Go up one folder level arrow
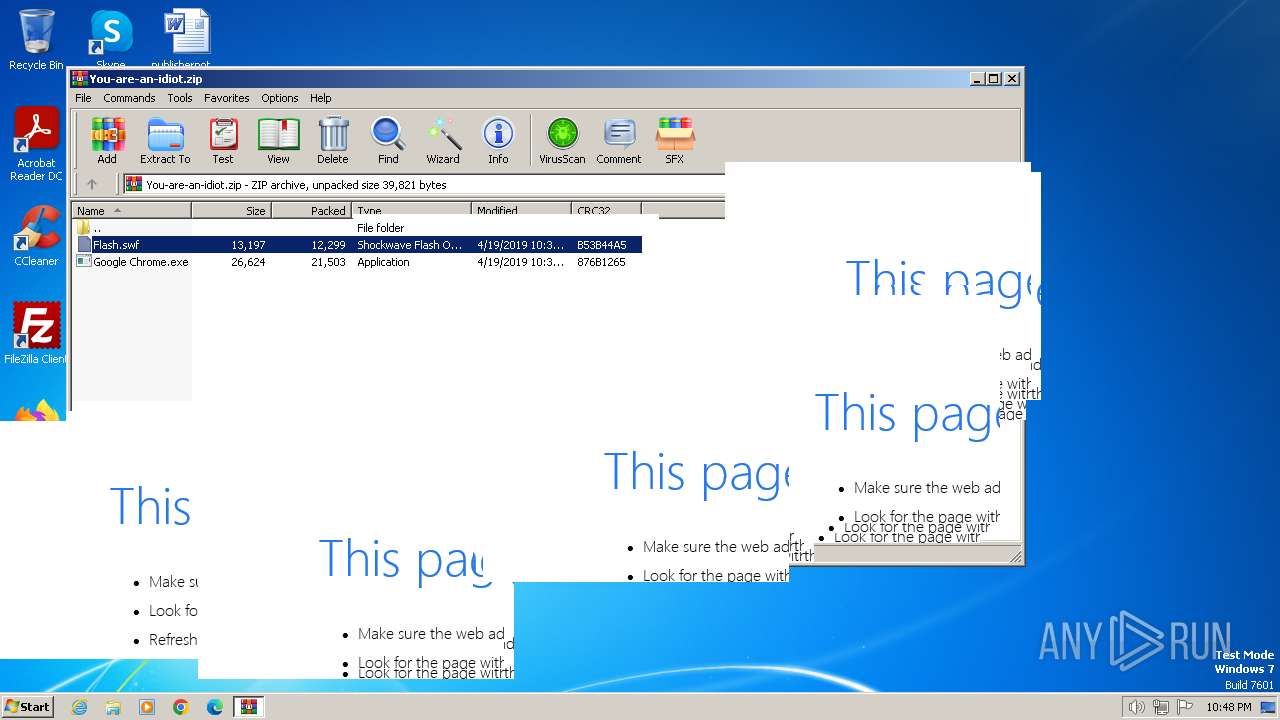Image resolution: width=1280 pixels, height=720 pixels. (x=92, y=184)
